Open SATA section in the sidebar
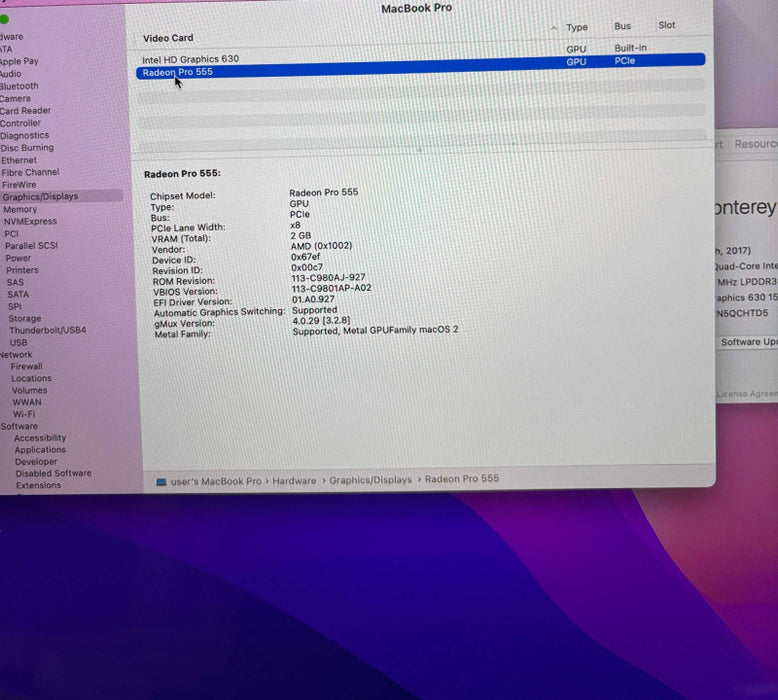The height and width of the screenshot is (700, 778). pyautogui.click(x=18, y=294)
